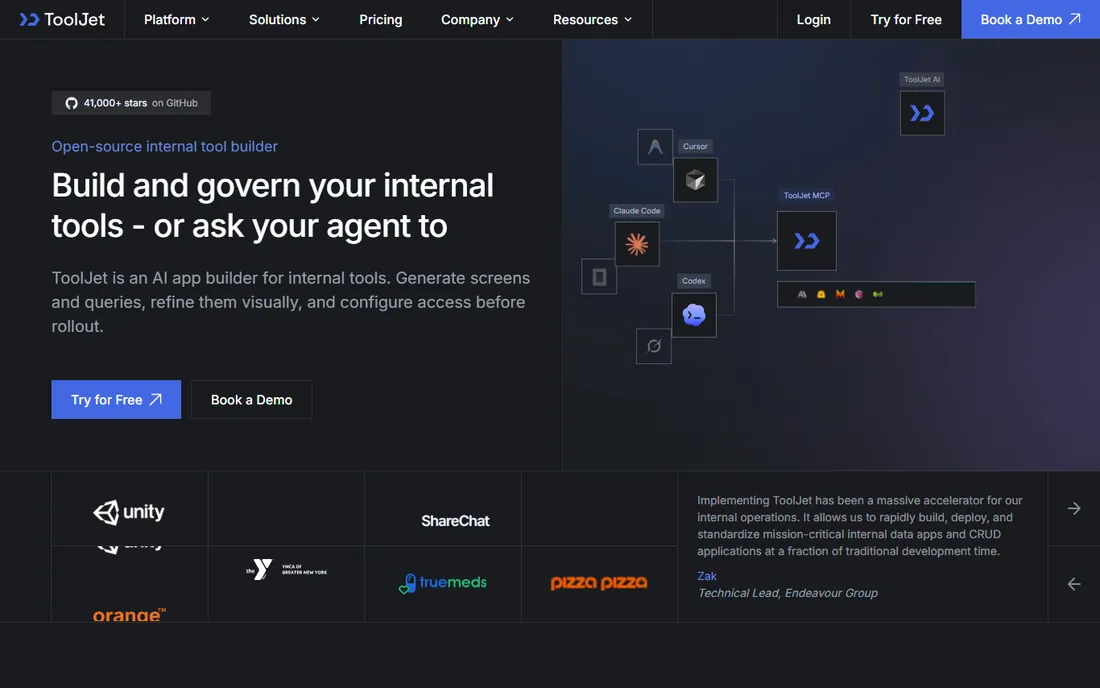Screen dimensions: 1100x688
Task: Click the pizza pizza logo
Action: coord(599,583)
